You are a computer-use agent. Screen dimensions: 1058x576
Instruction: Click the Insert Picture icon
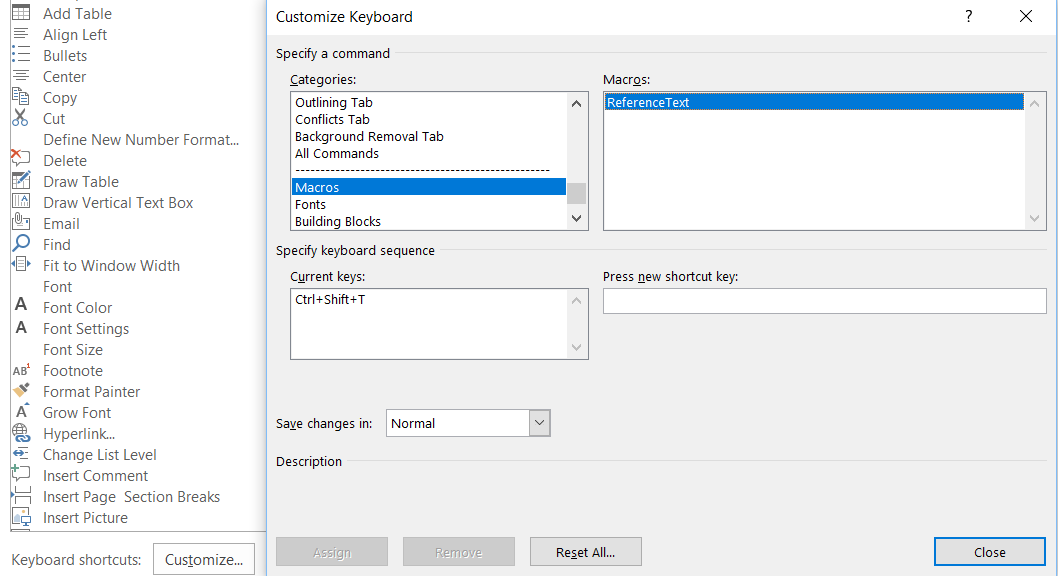coord(22,517)
